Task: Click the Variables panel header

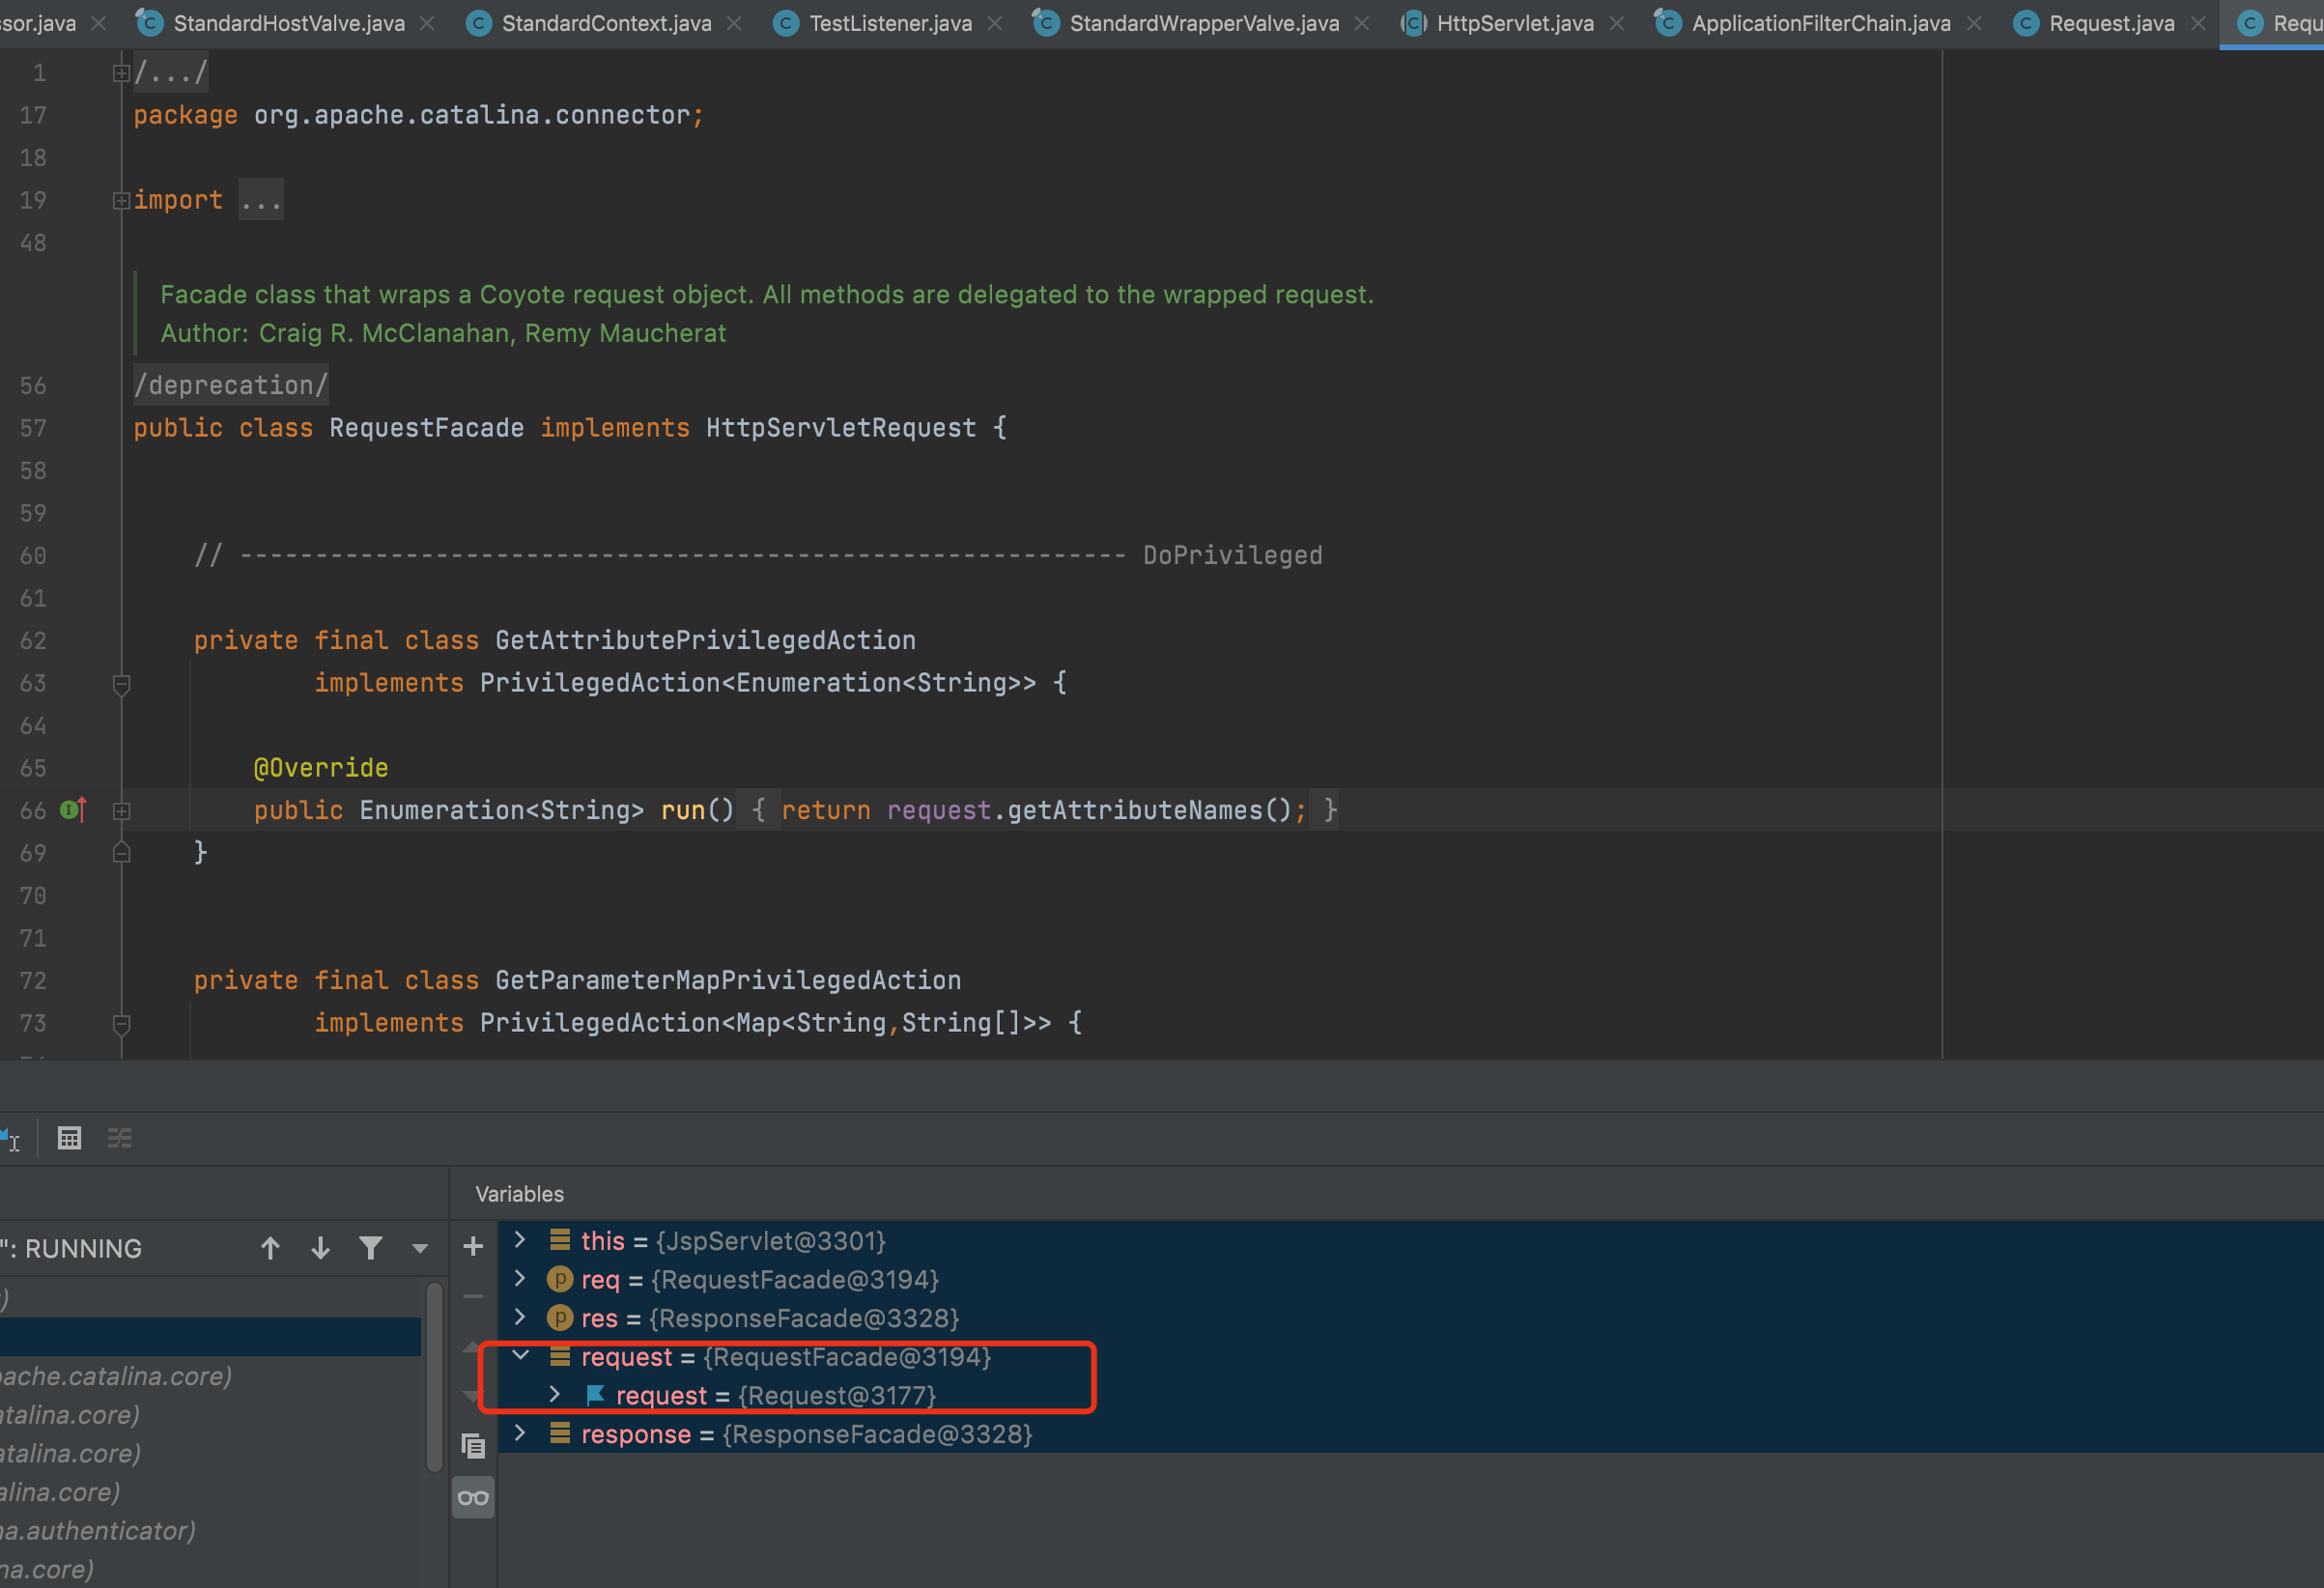Action: [519, 1194]
